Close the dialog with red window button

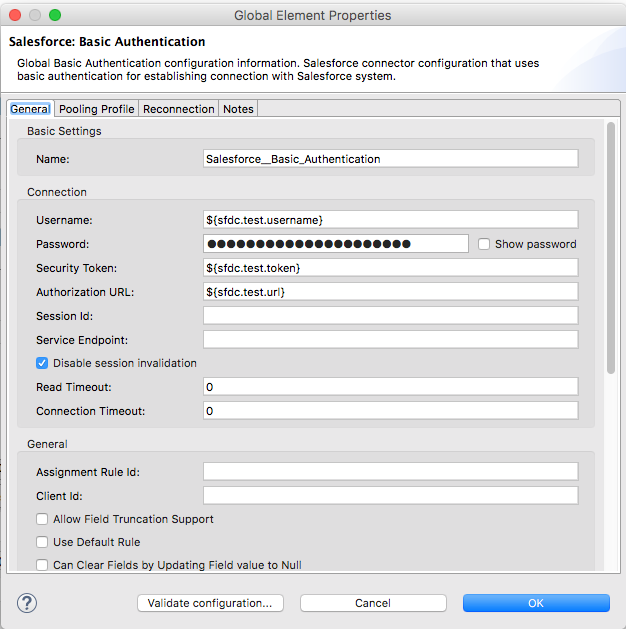[x=15, y=15]
